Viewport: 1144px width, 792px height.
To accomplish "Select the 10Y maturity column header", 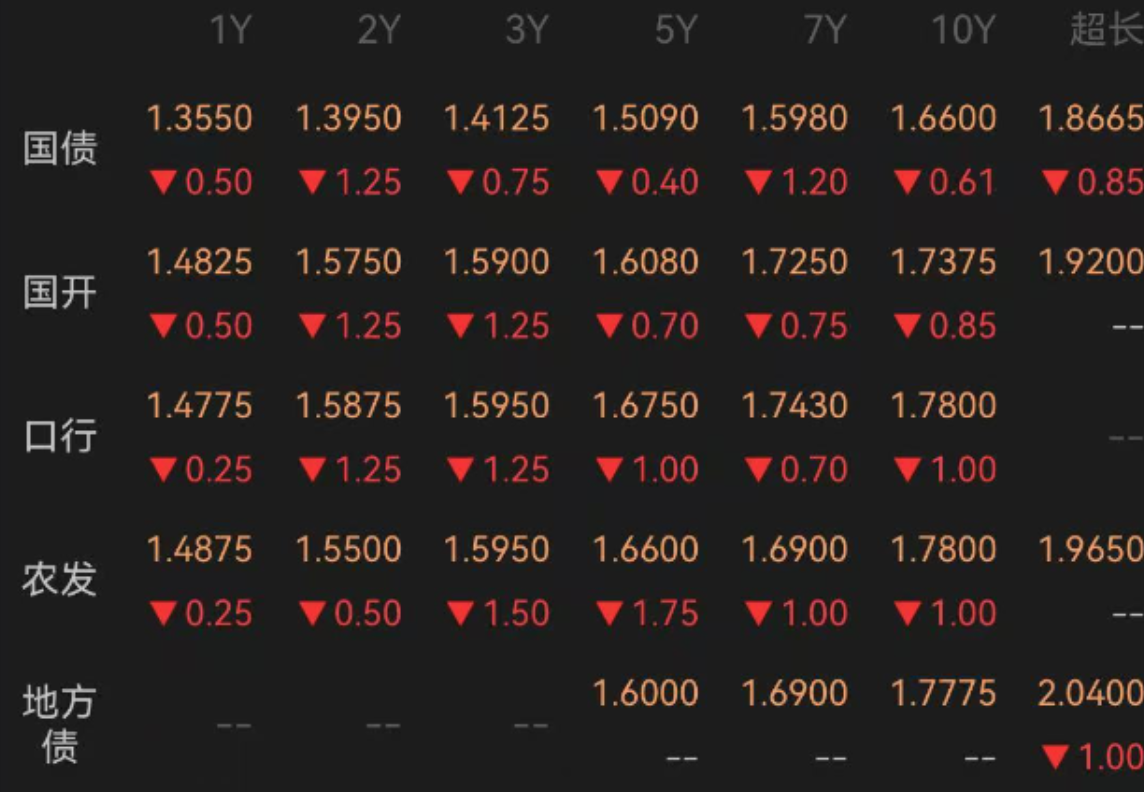I will click(x=963, y=31).
